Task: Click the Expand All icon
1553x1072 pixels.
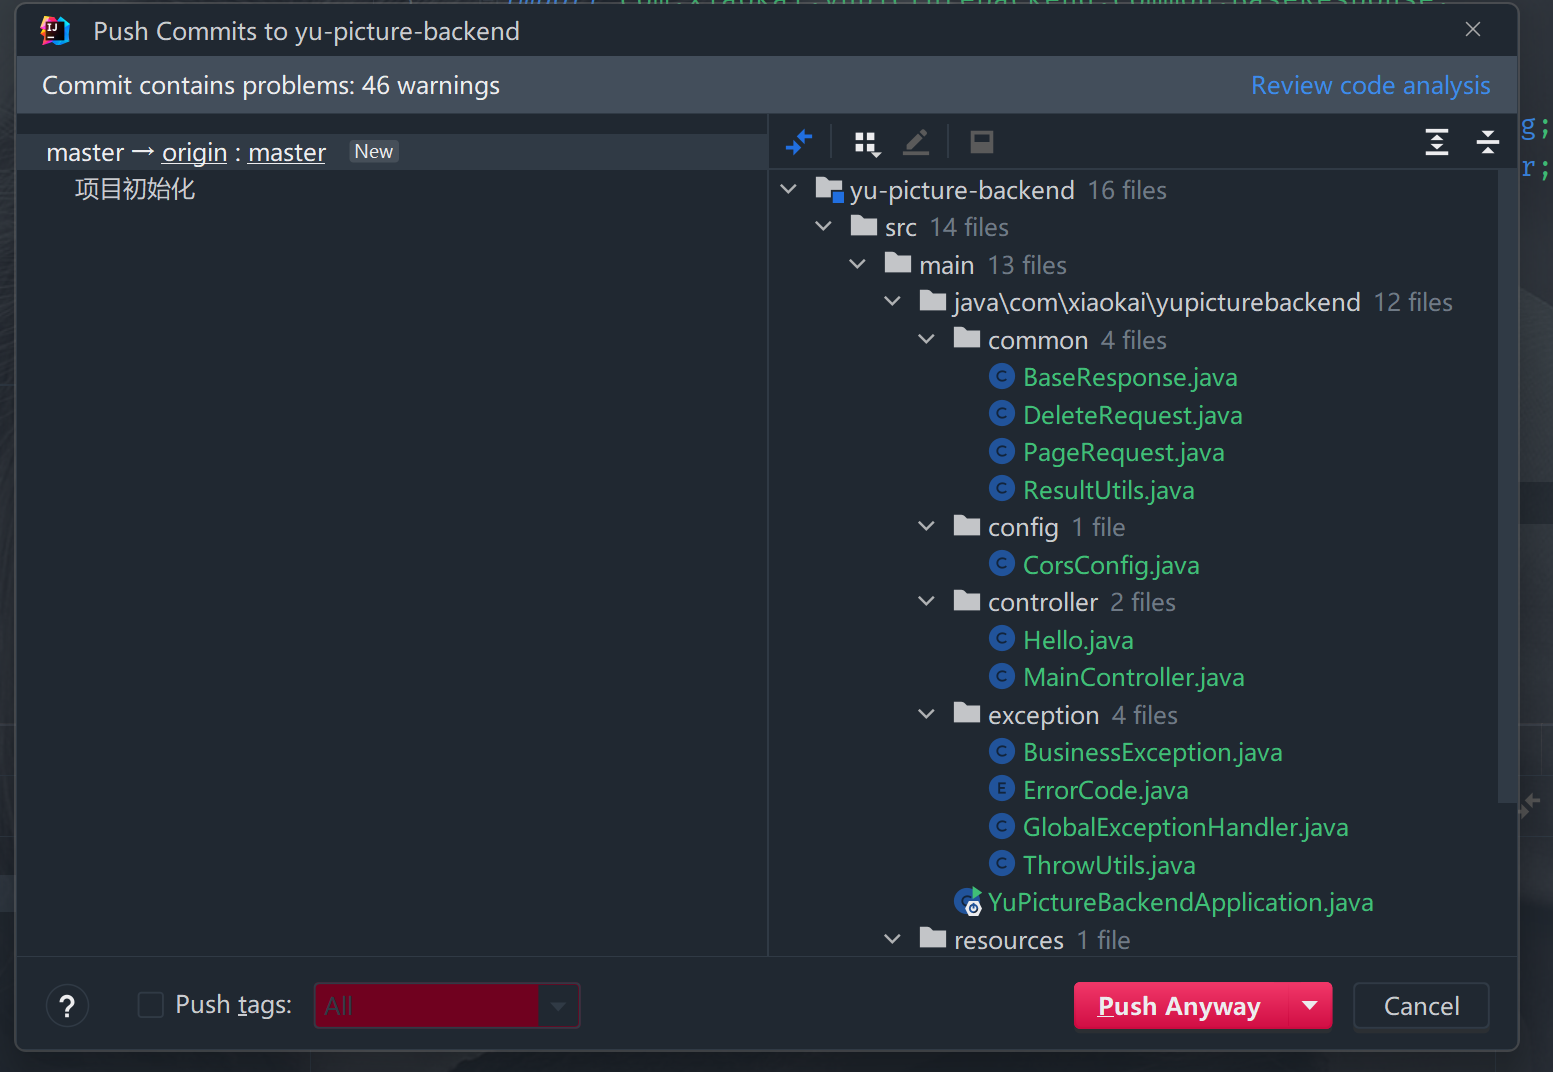Action: (1436, 143)
